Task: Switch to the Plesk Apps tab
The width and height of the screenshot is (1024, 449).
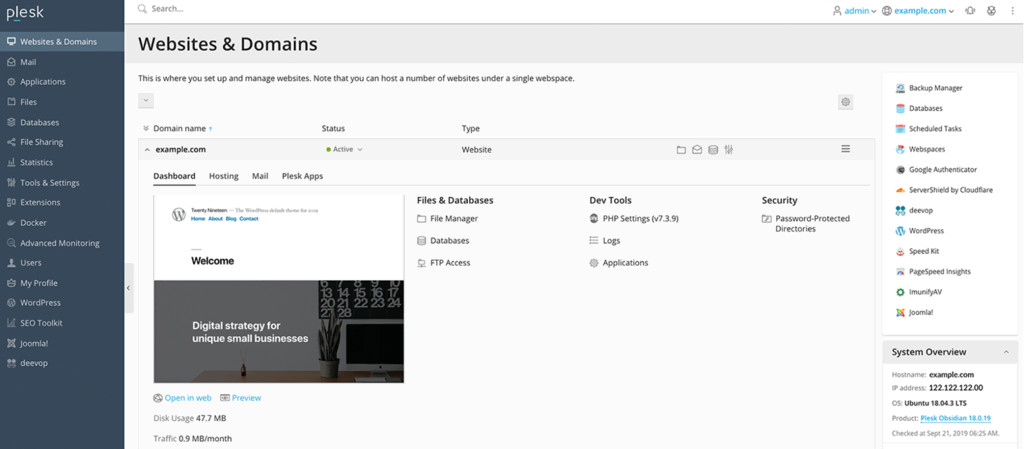Action: 302,176
